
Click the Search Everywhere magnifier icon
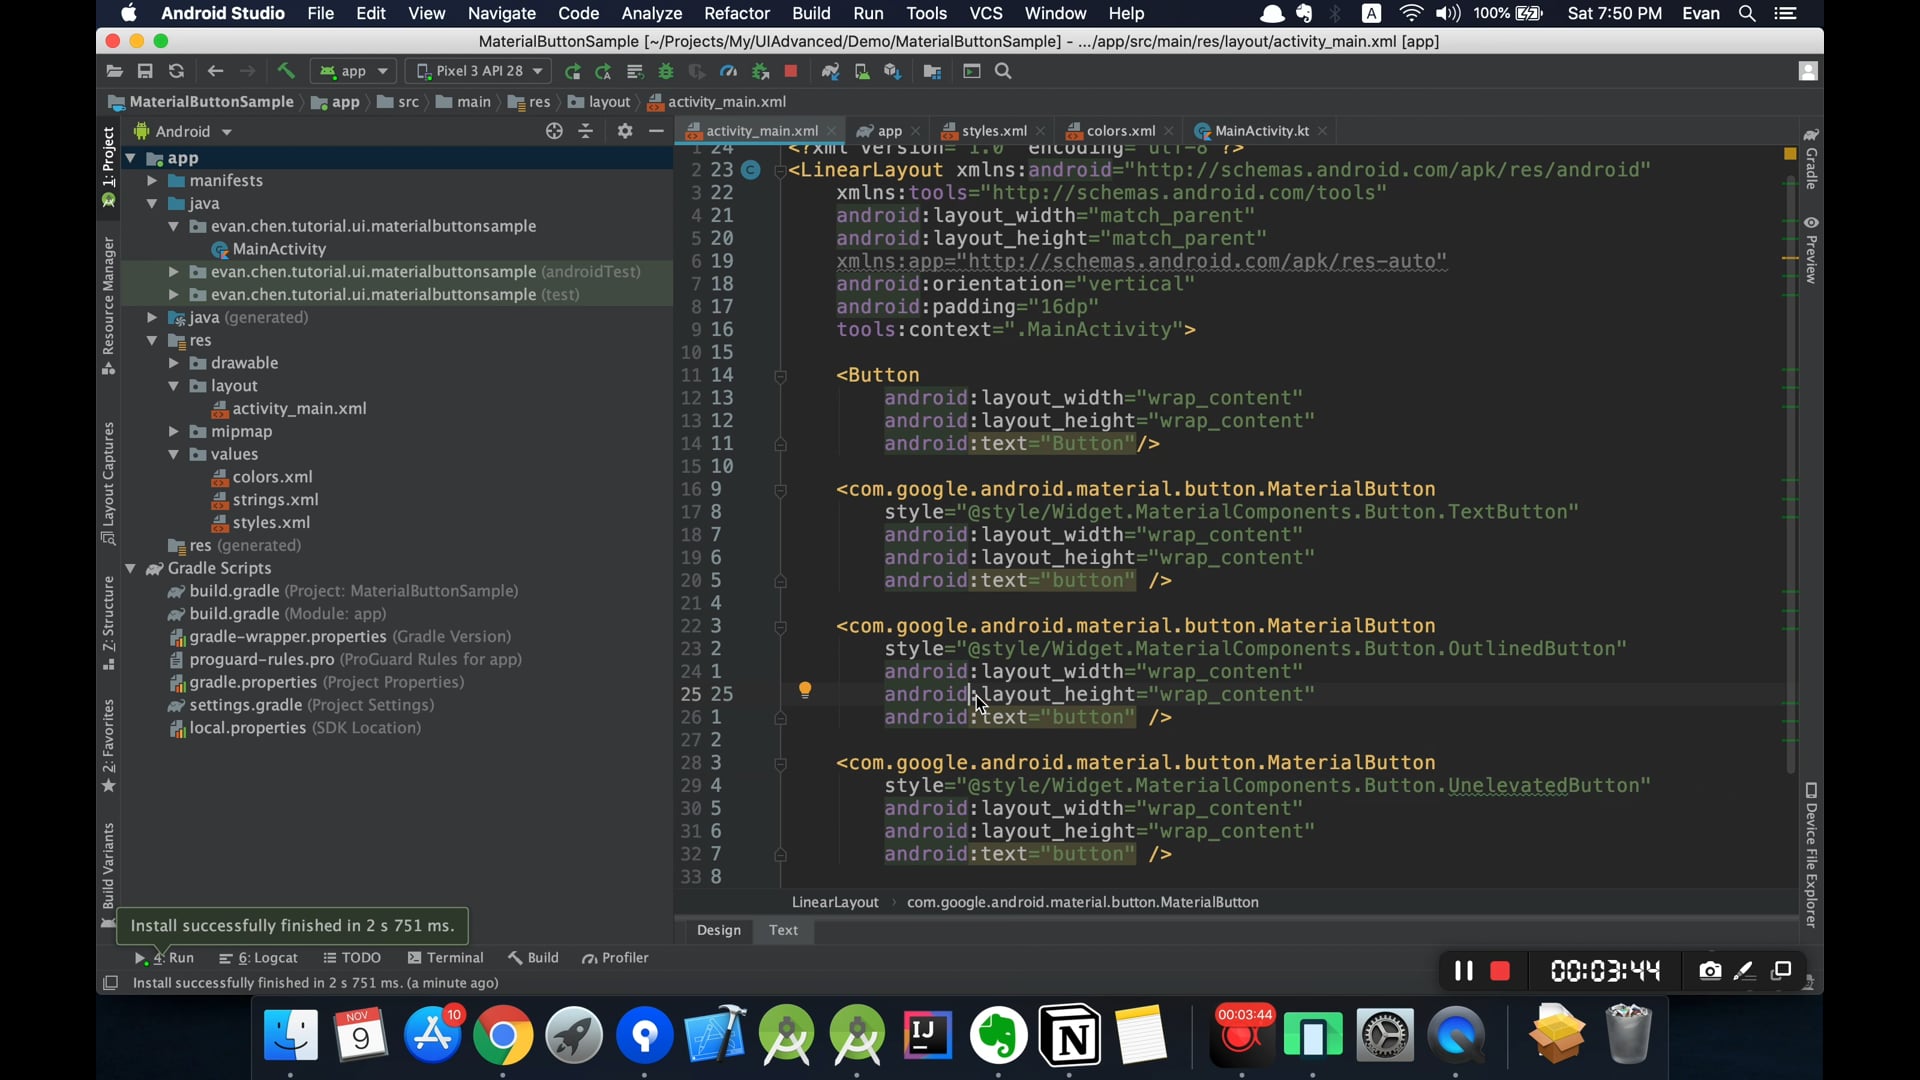(x=1004, y=71)
